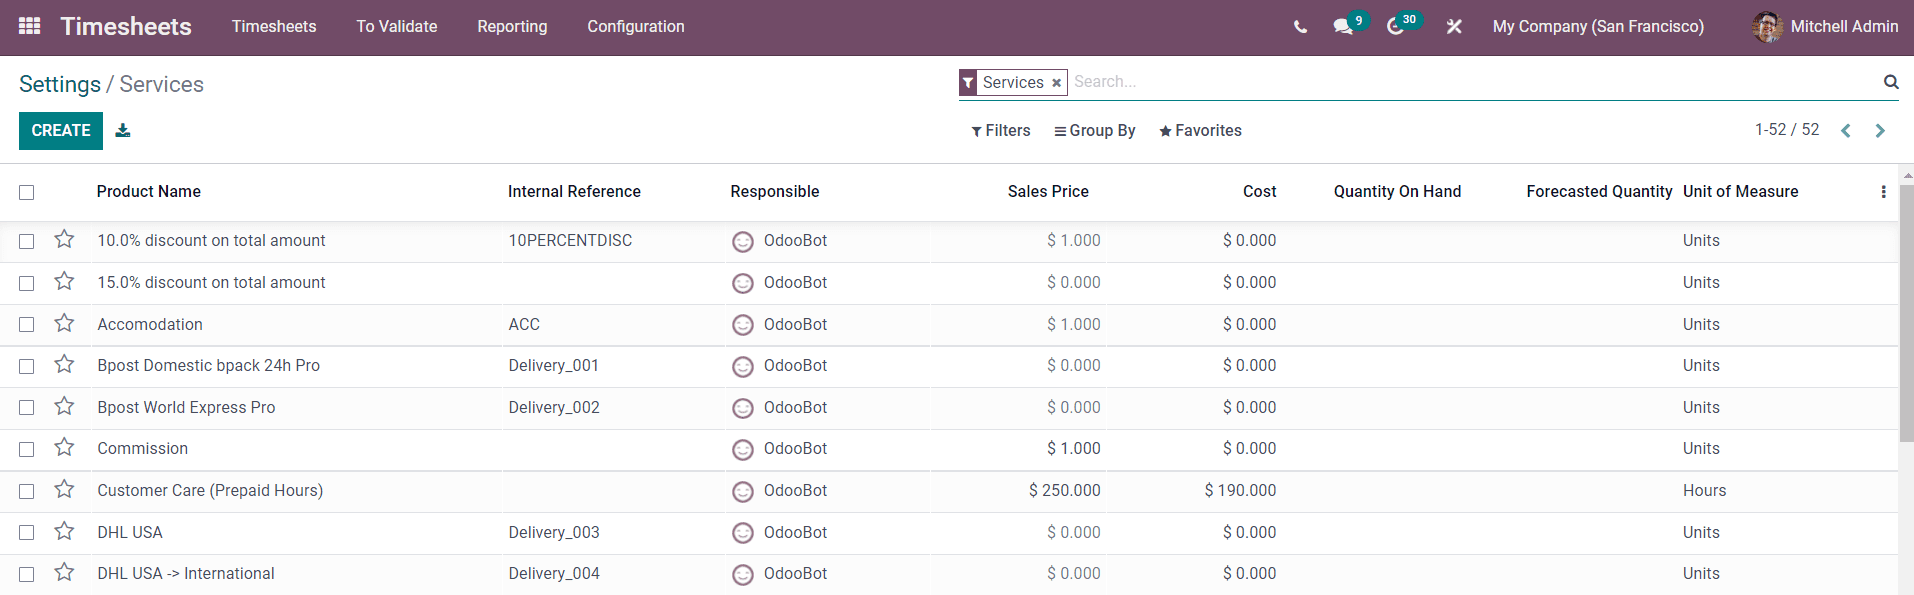Check the Accomodation row checkbox
1914x595 pixels.
click(x=27, y=325)
